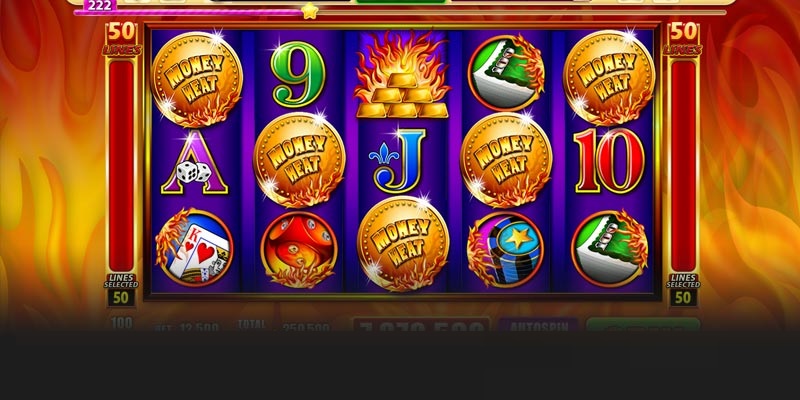
Task: Click the yellow star on progress bar
Action: 309,11
